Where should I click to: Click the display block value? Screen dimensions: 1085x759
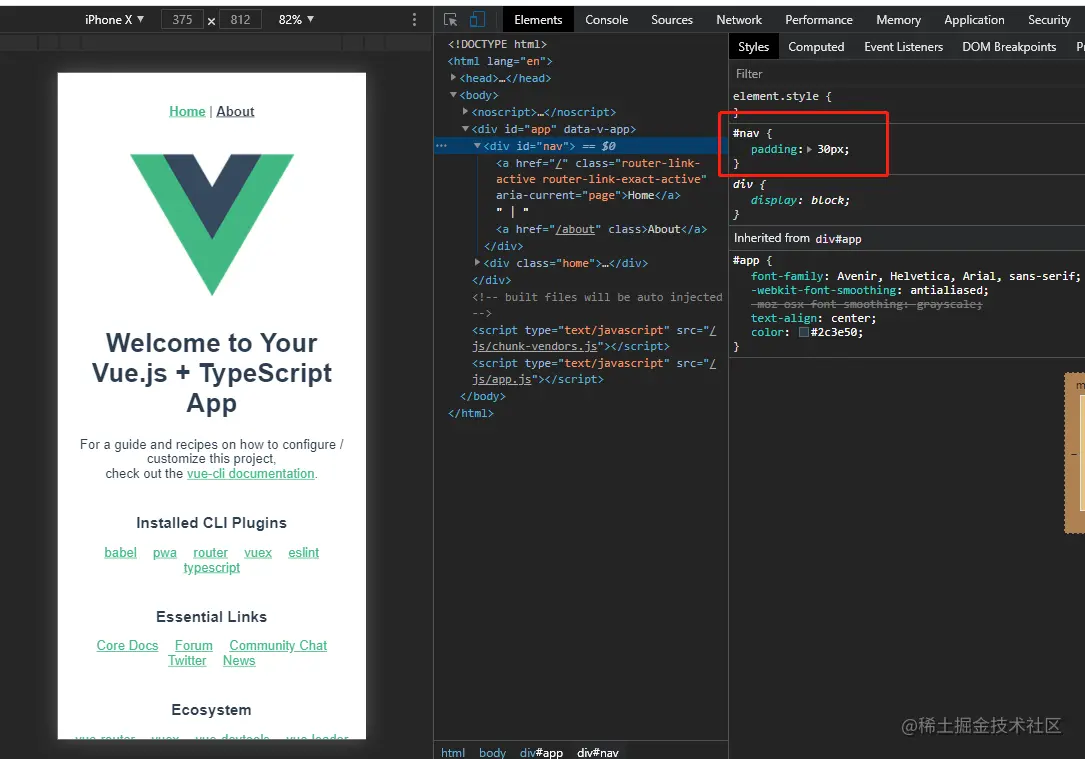click(828, 200)
